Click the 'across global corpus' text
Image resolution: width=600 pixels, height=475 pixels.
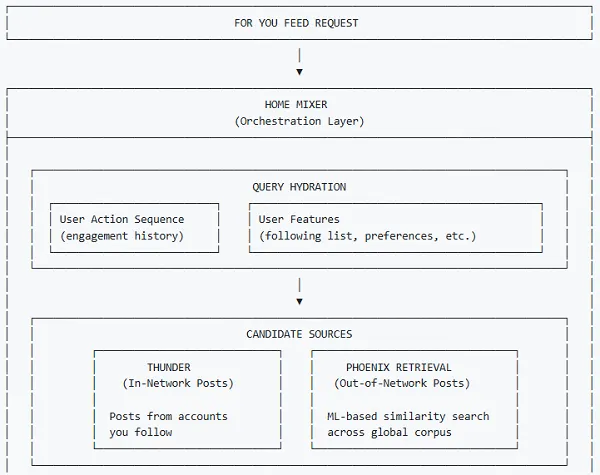pos(389,432)
